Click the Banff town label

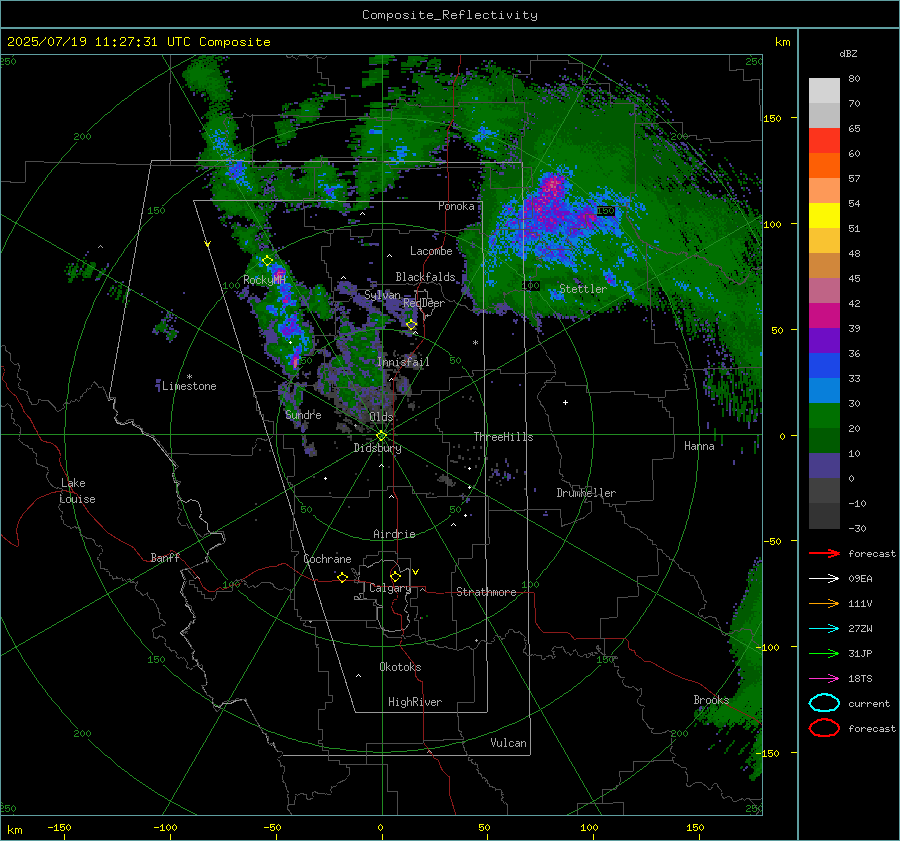[x=165, y=558]
